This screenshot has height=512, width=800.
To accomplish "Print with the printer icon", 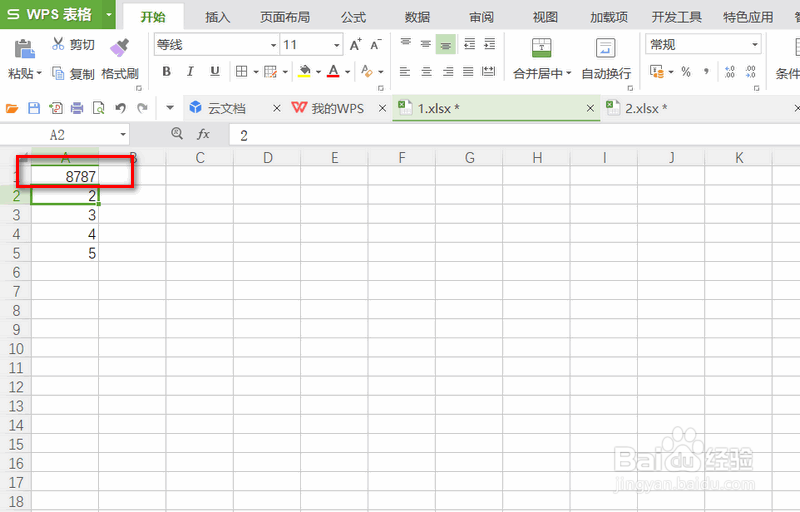I will coord(77,108).
